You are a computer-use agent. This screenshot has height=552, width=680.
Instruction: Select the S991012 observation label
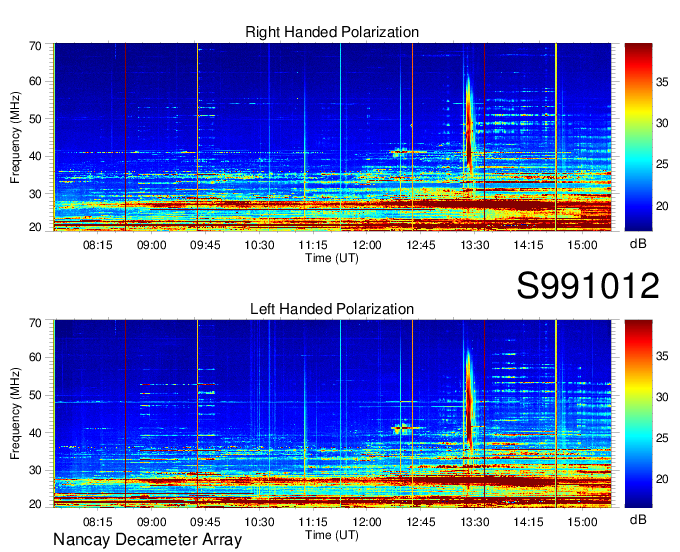(588, 285)
